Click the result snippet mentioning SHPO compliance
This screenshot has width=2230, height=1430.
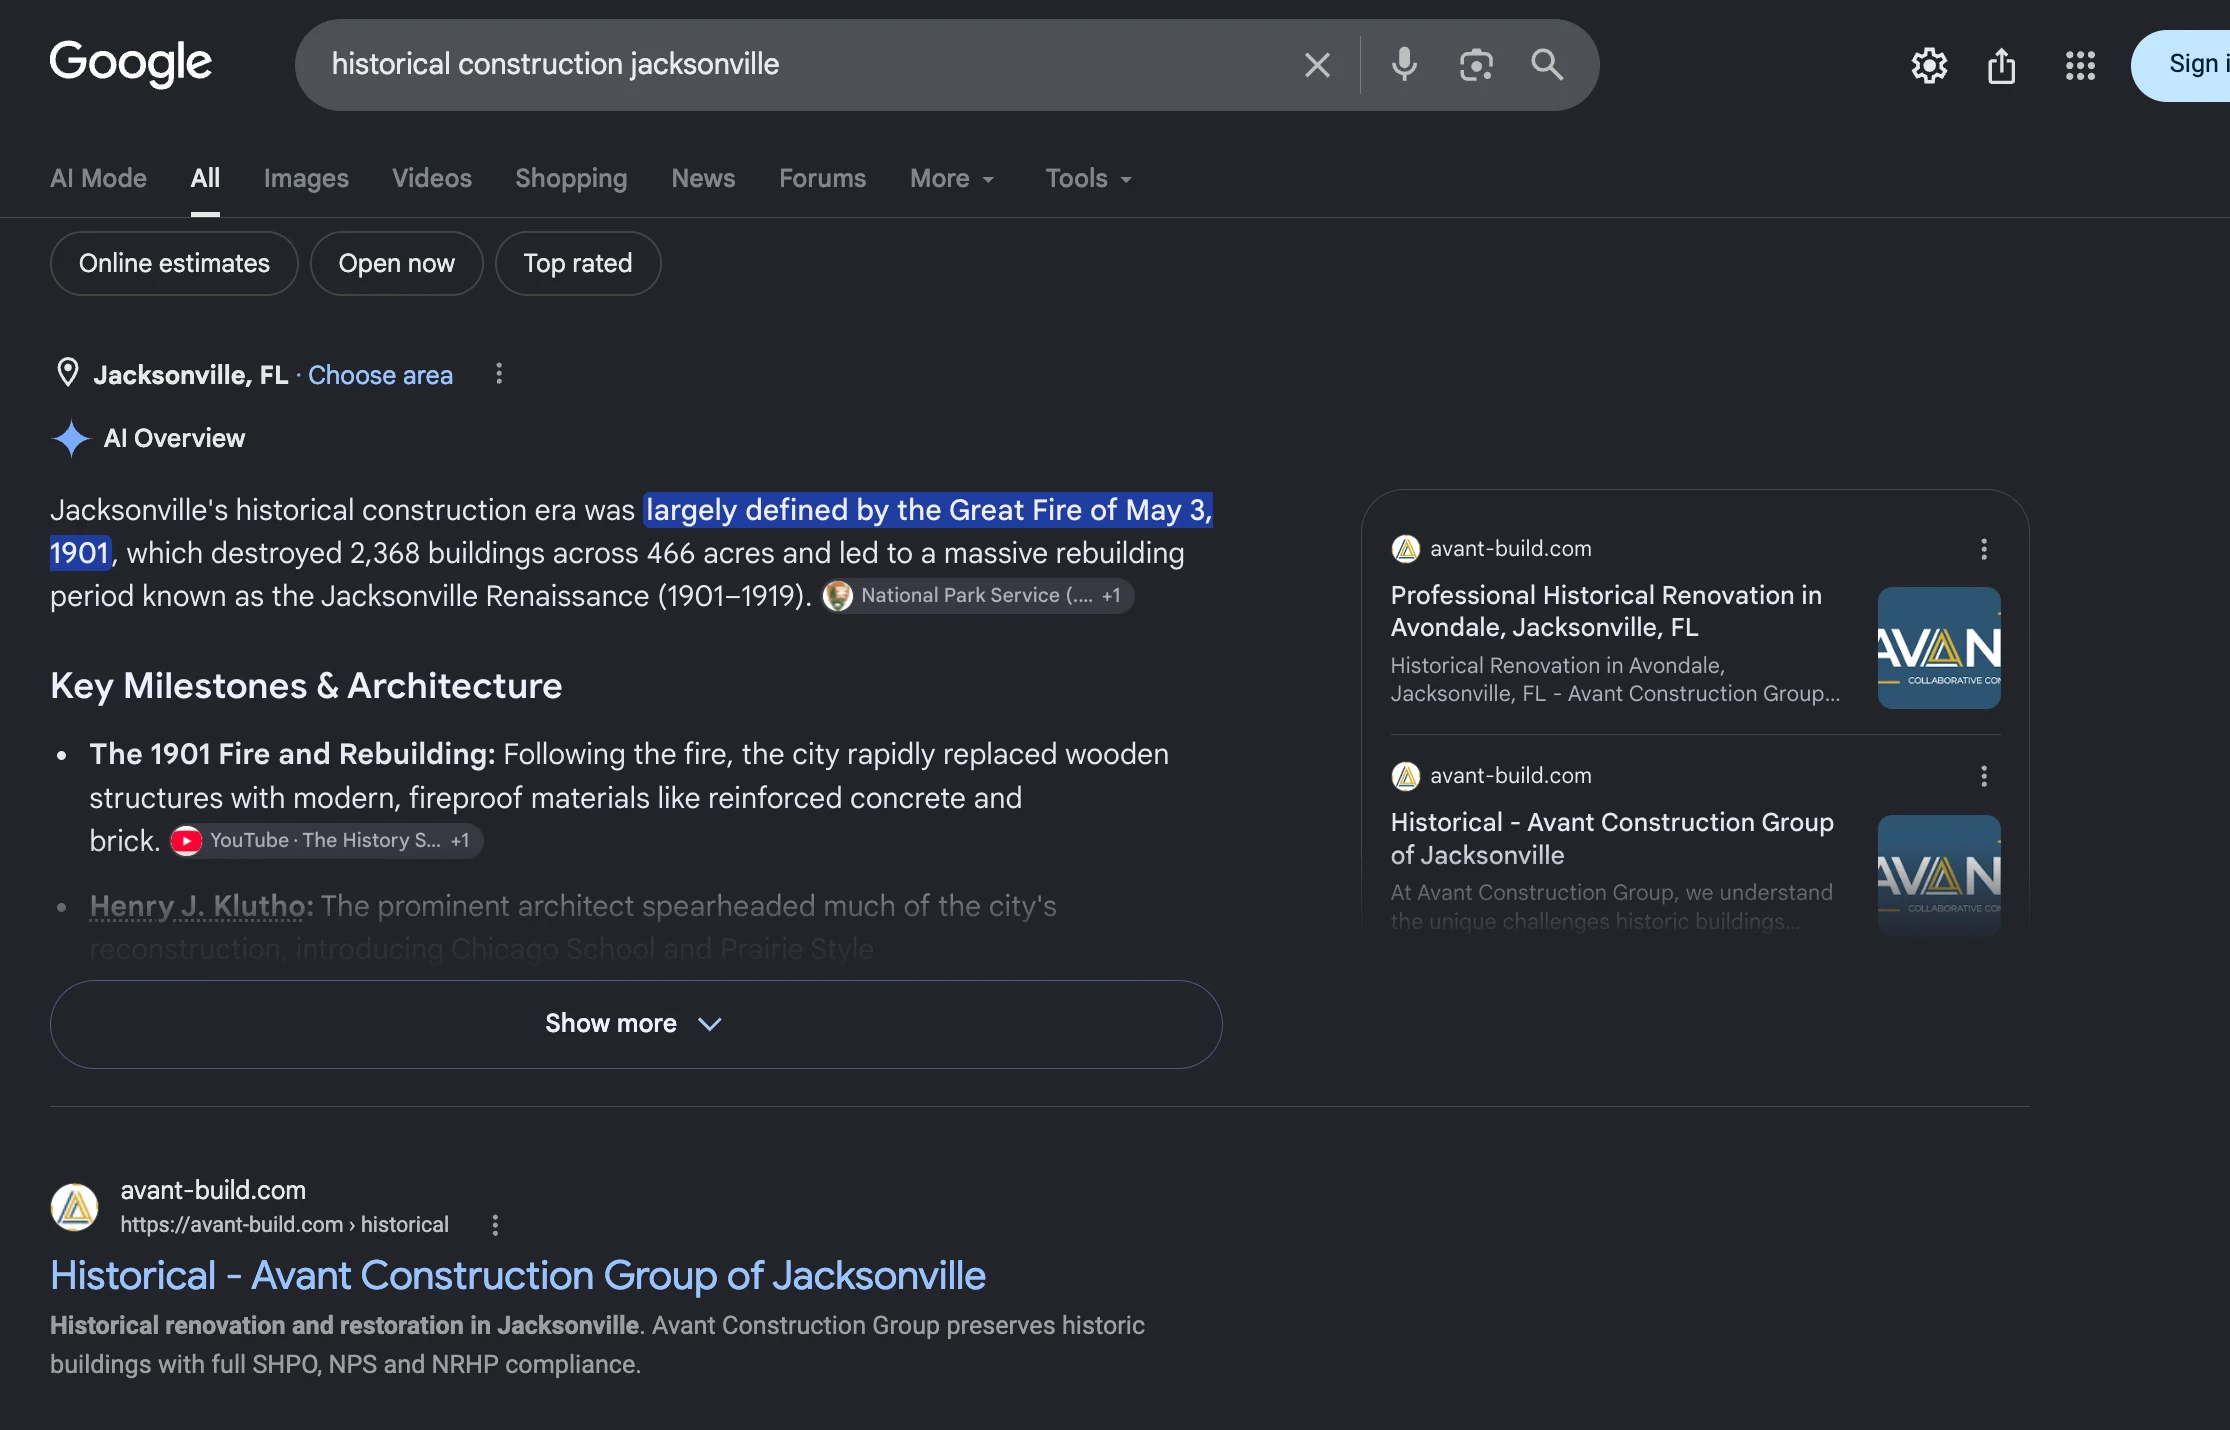click(597, 1345)
